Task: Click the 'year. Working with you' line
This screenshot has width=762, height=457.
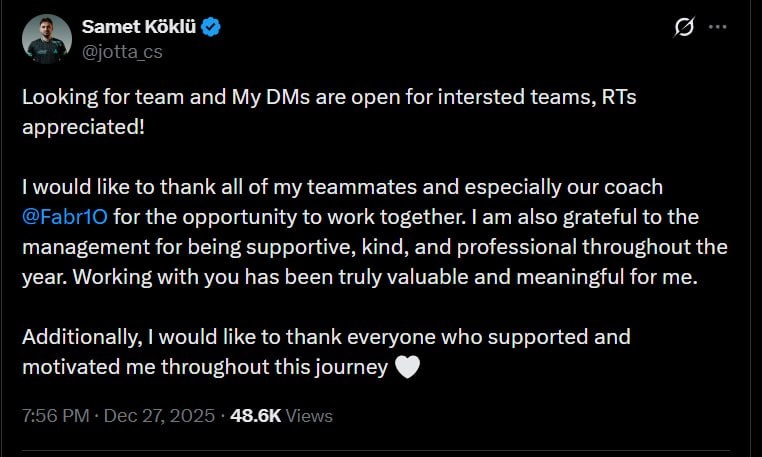Action: pyautogui.click(x=360, y=277)
